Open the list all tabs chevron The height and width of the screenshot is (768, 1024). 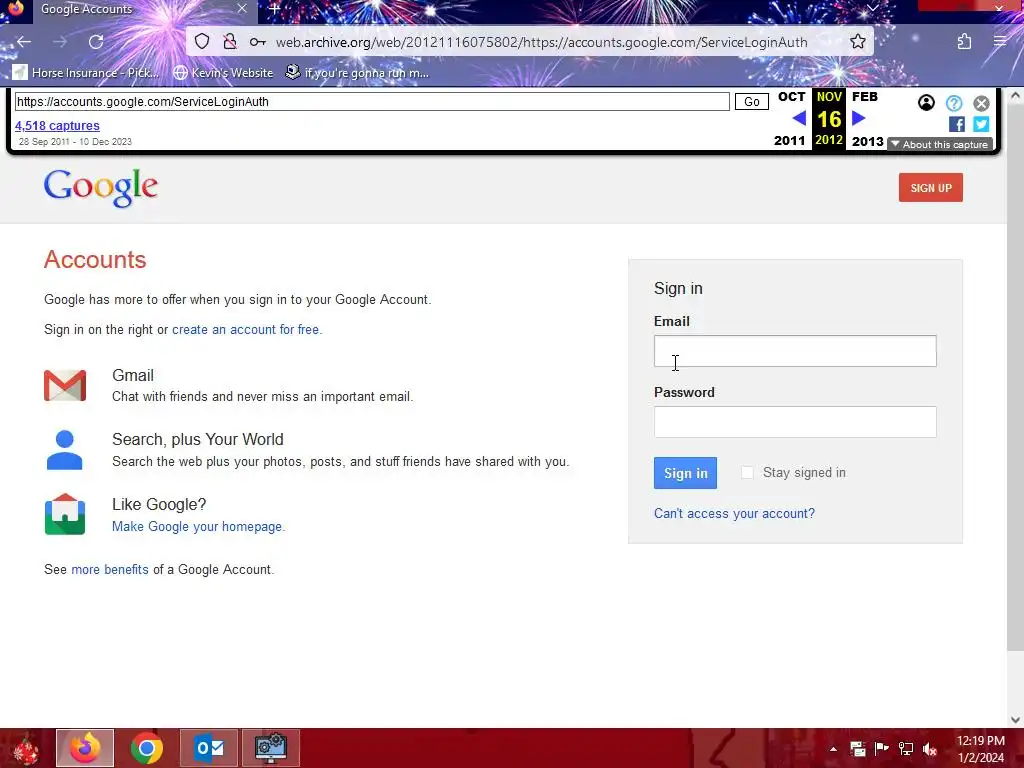873,8
